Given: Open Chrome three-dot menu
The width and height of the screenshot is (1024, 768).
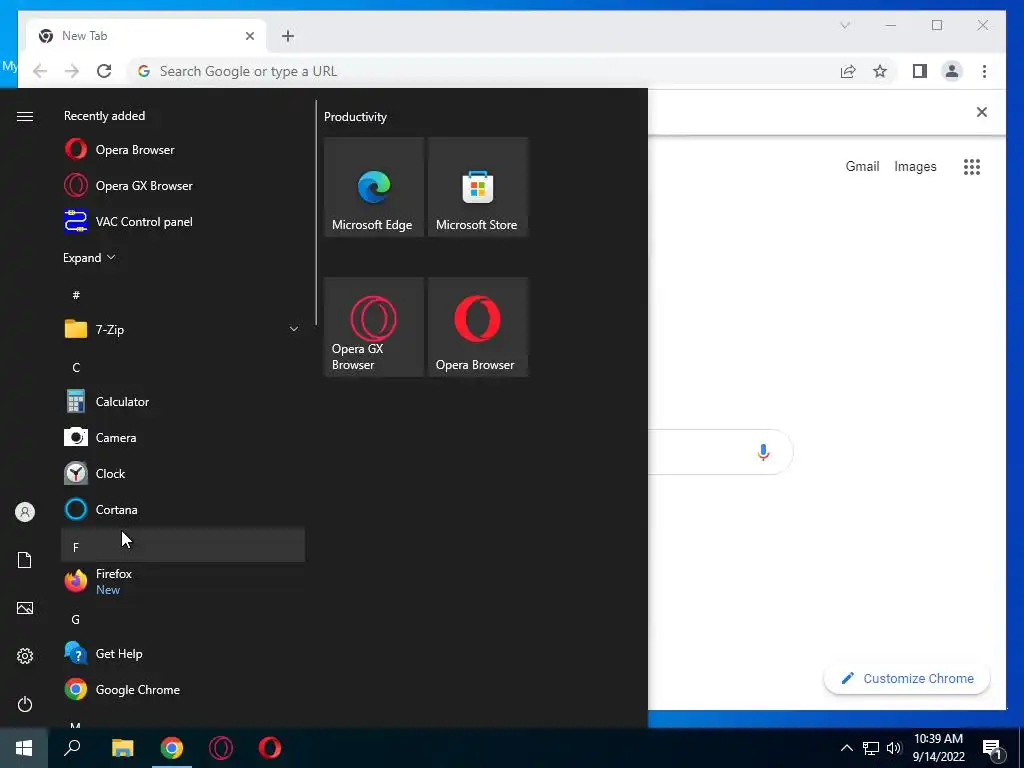Looking at the screenshot, I should coord(984,71).
